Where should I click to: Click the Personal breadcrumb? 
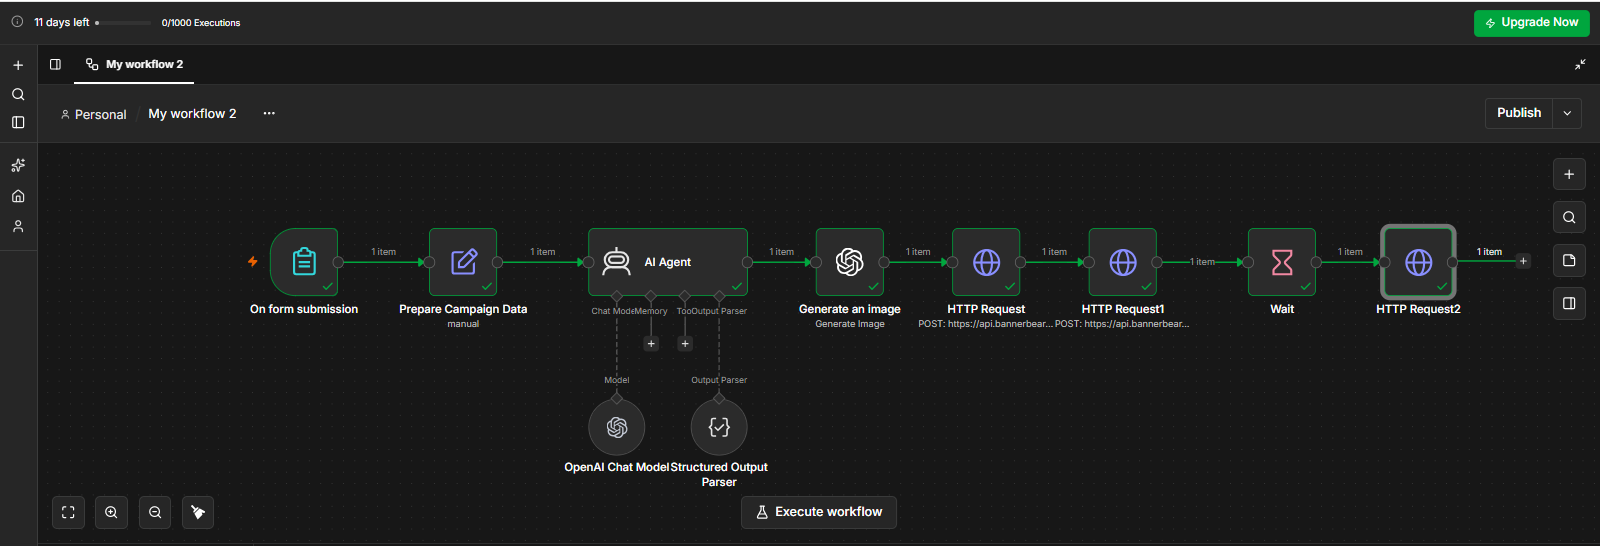(94, 114)
